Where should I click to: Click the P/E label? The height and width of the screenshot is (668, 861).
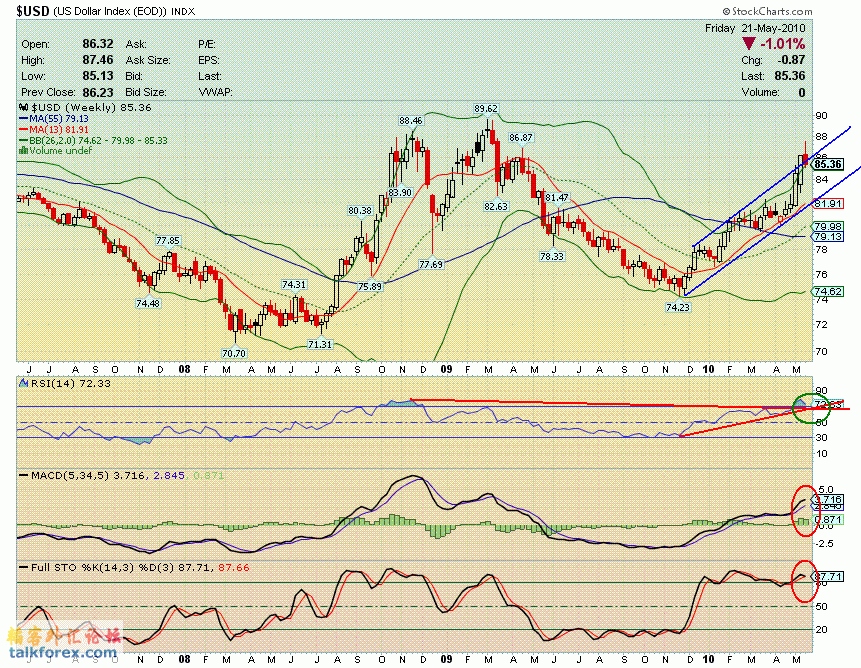point(207,44)
